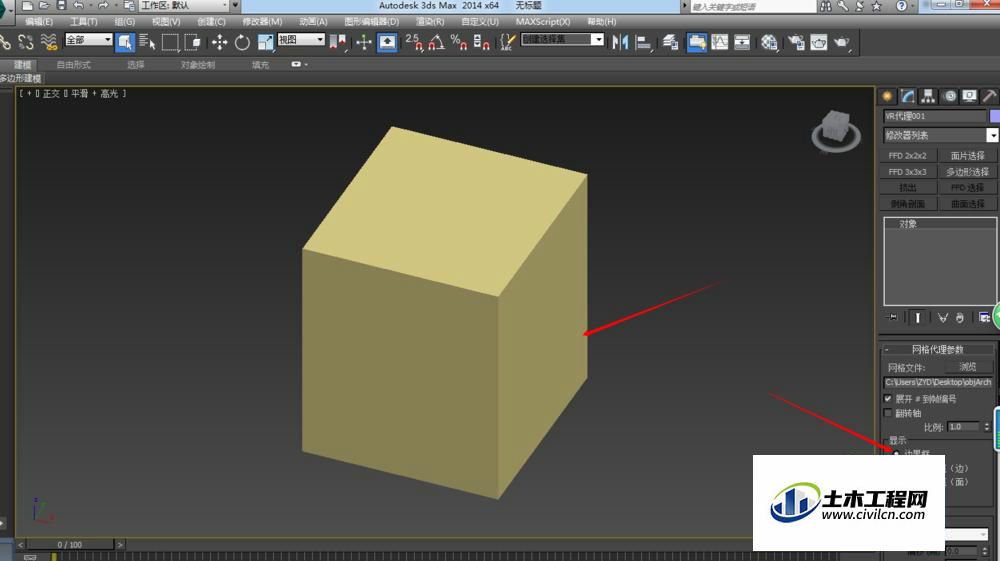Click the New Scene icon
Image resolution: width=1000 pixels, height=561 pixels.
pyautogui.click(x=27, y=5)
